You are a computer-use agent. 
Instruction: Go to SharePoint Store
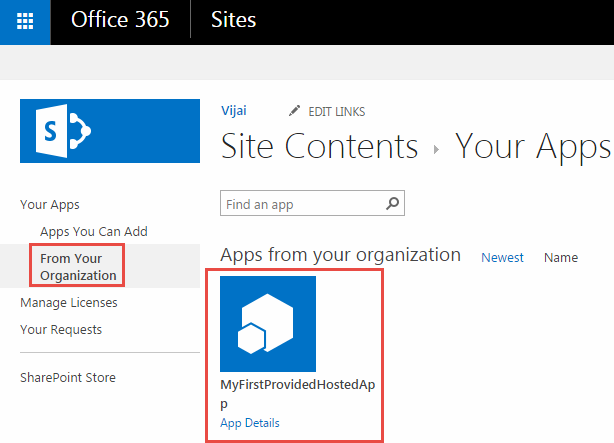(67, 377)
